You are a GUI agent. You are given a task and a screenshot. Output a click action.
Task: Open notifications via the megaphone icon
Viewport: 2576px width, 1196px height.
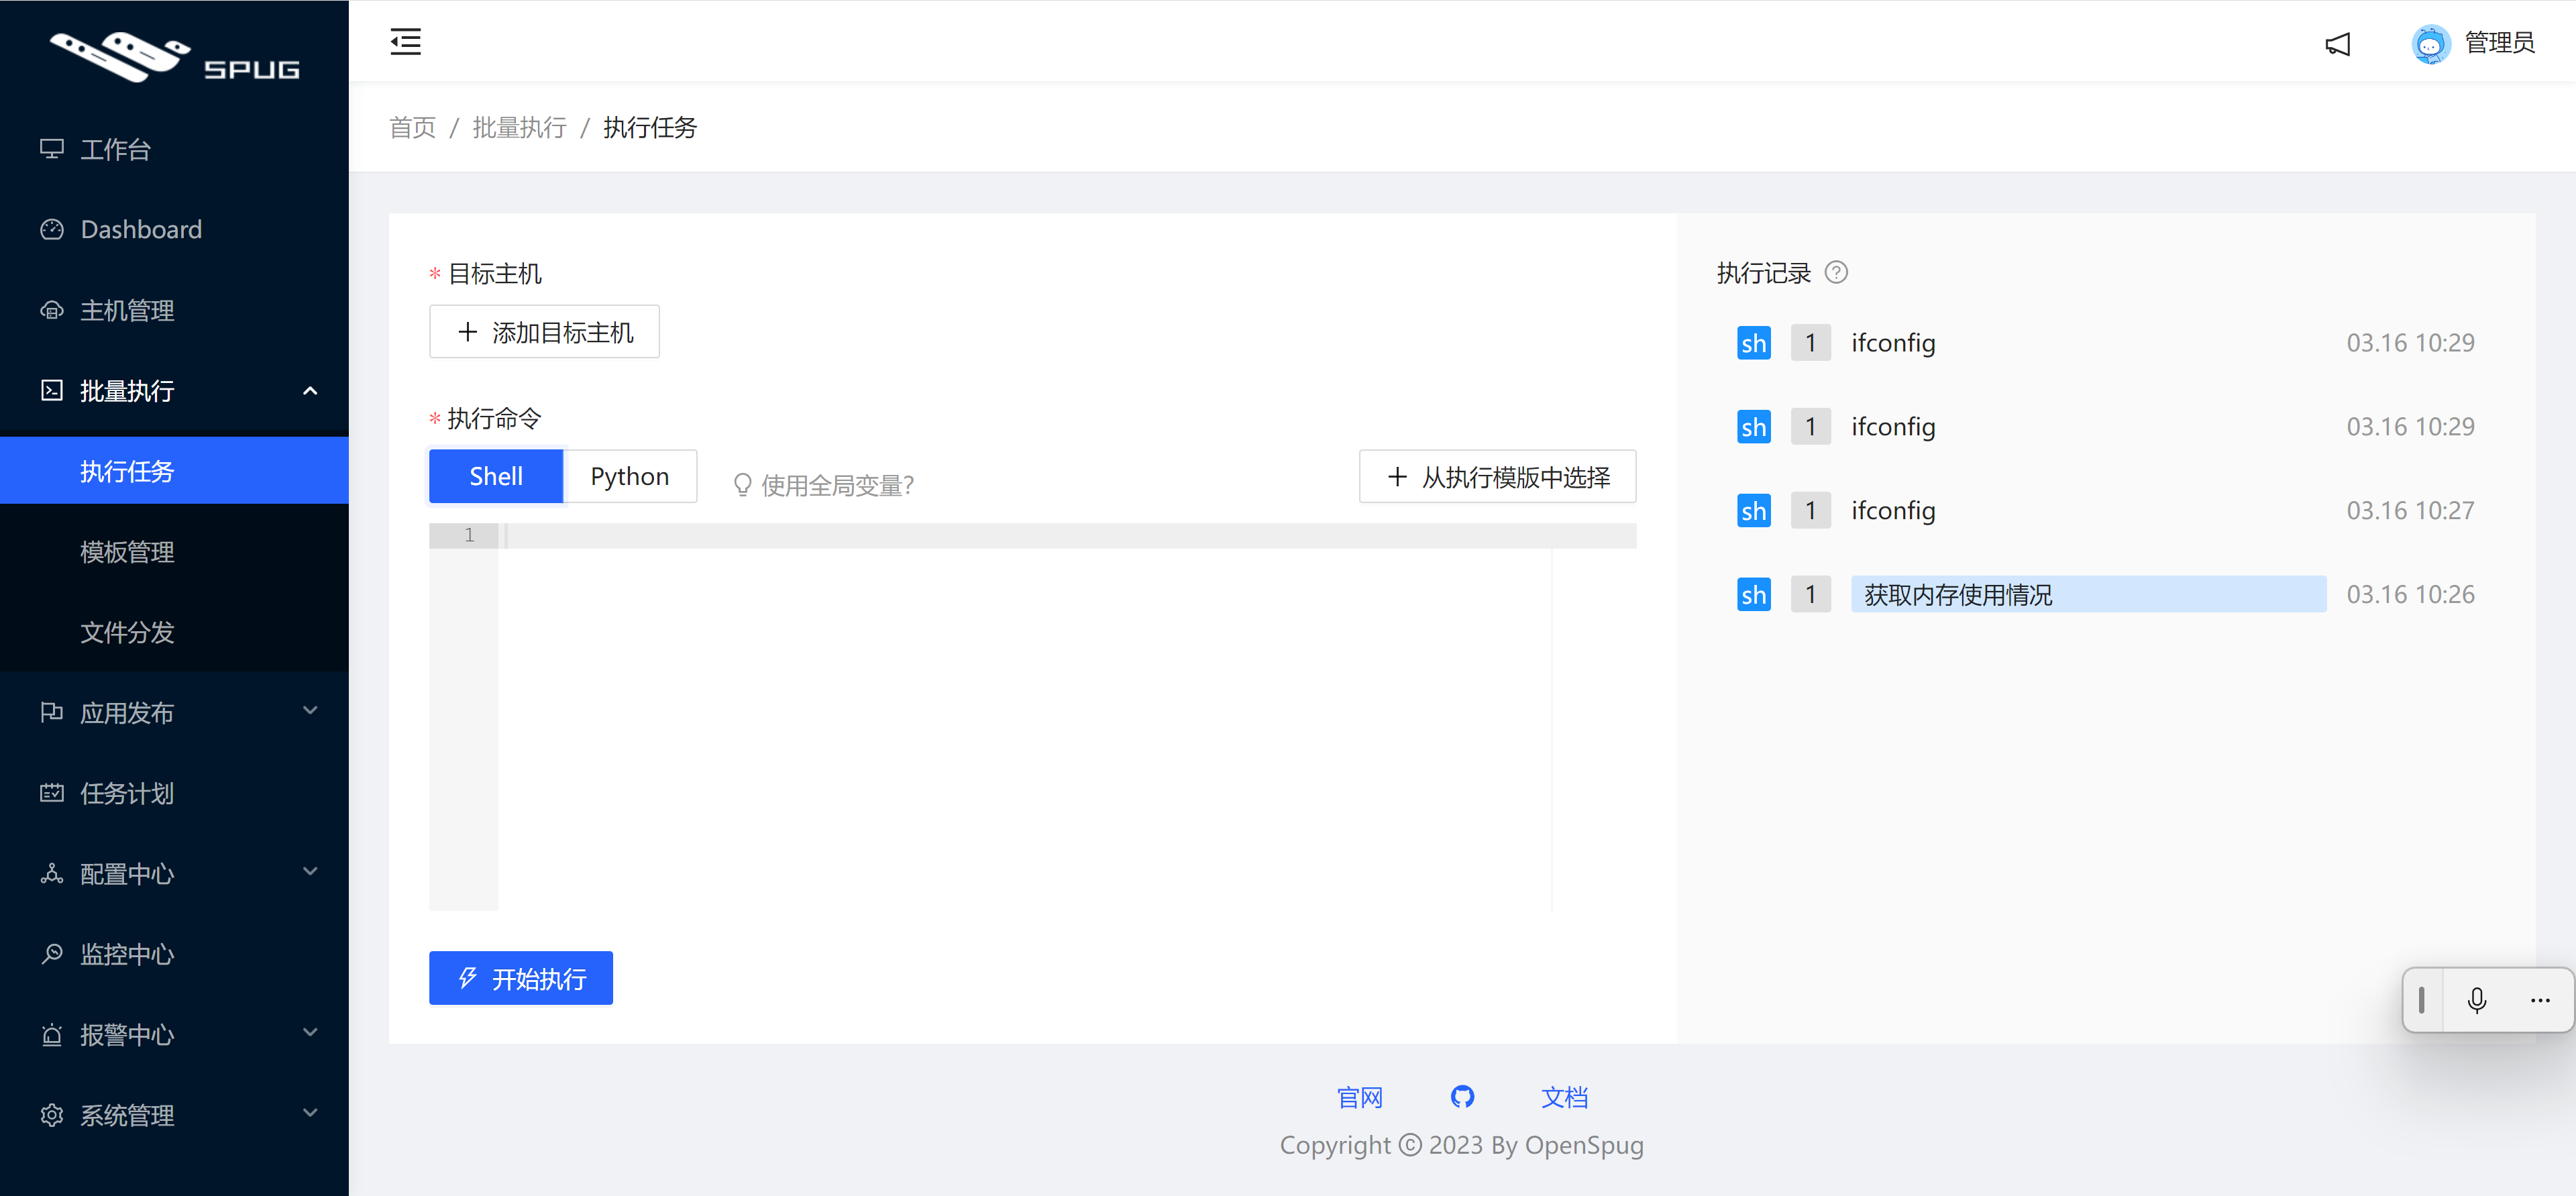[x=2337, y=44]
